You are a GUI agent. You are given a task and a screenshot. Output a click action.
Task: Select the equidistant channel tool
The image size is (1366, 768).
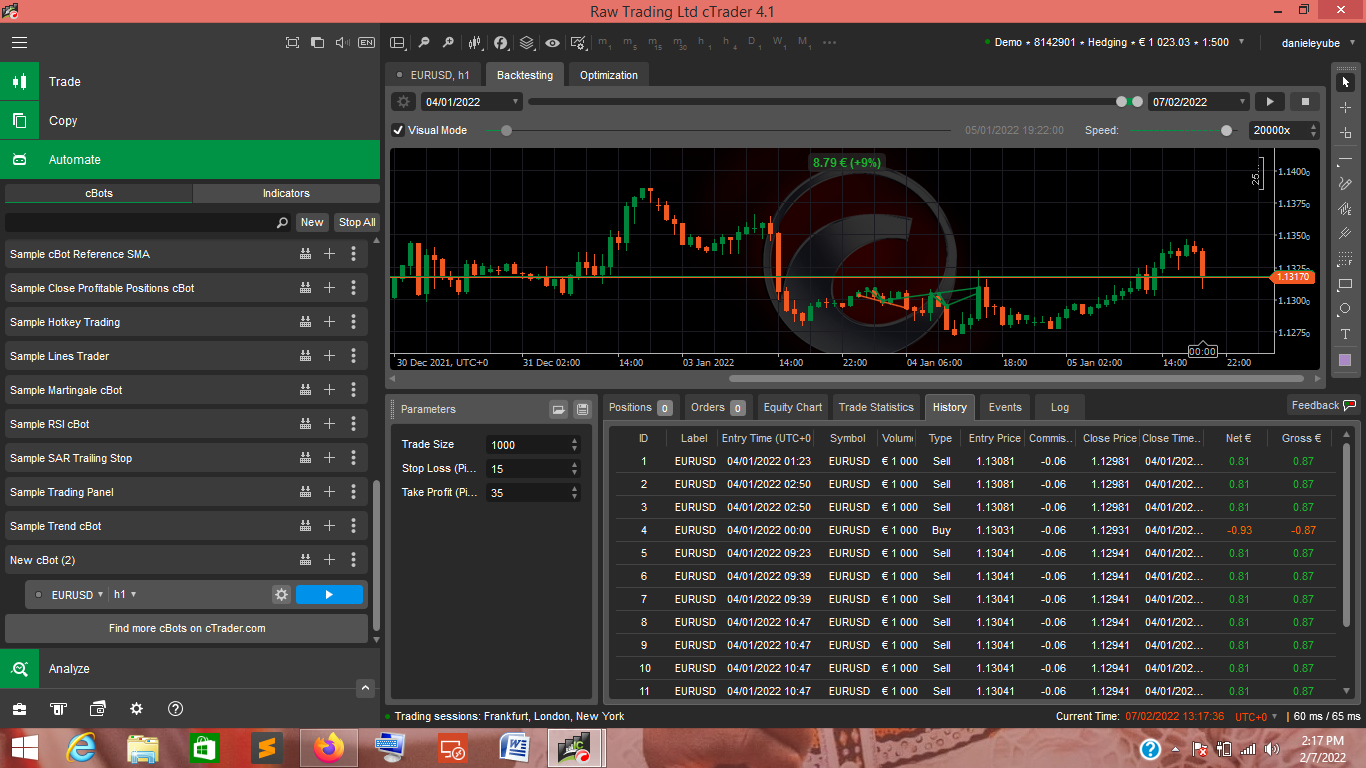1345,209
